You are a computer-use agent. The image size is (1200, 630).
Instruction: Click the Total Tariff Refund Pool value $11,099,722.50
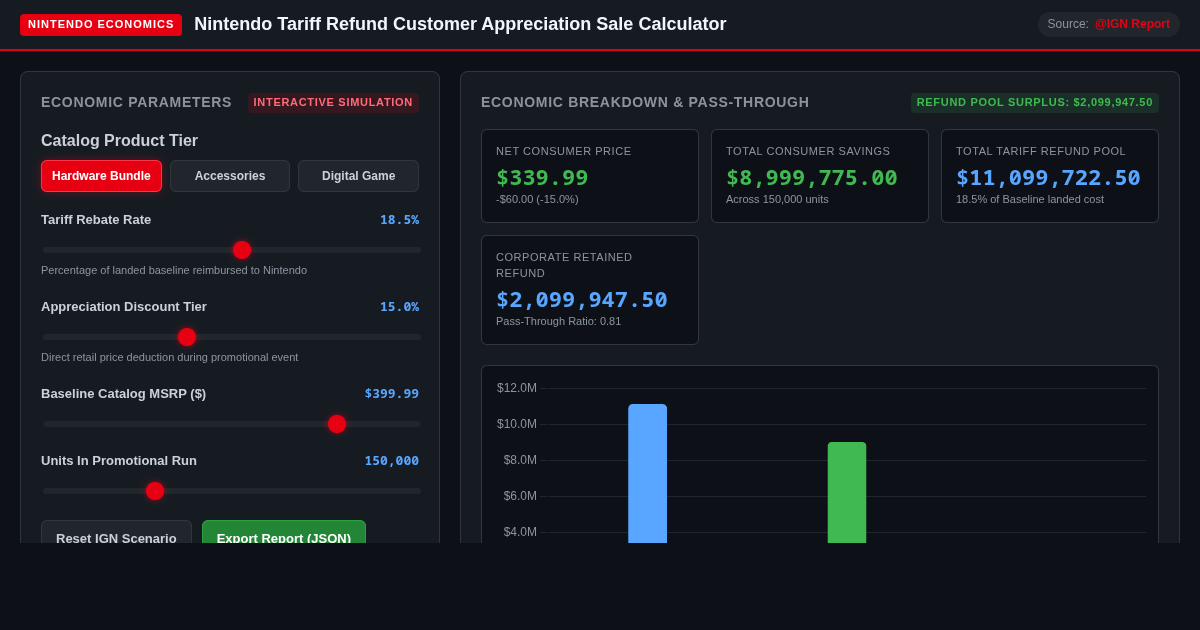1048,177
